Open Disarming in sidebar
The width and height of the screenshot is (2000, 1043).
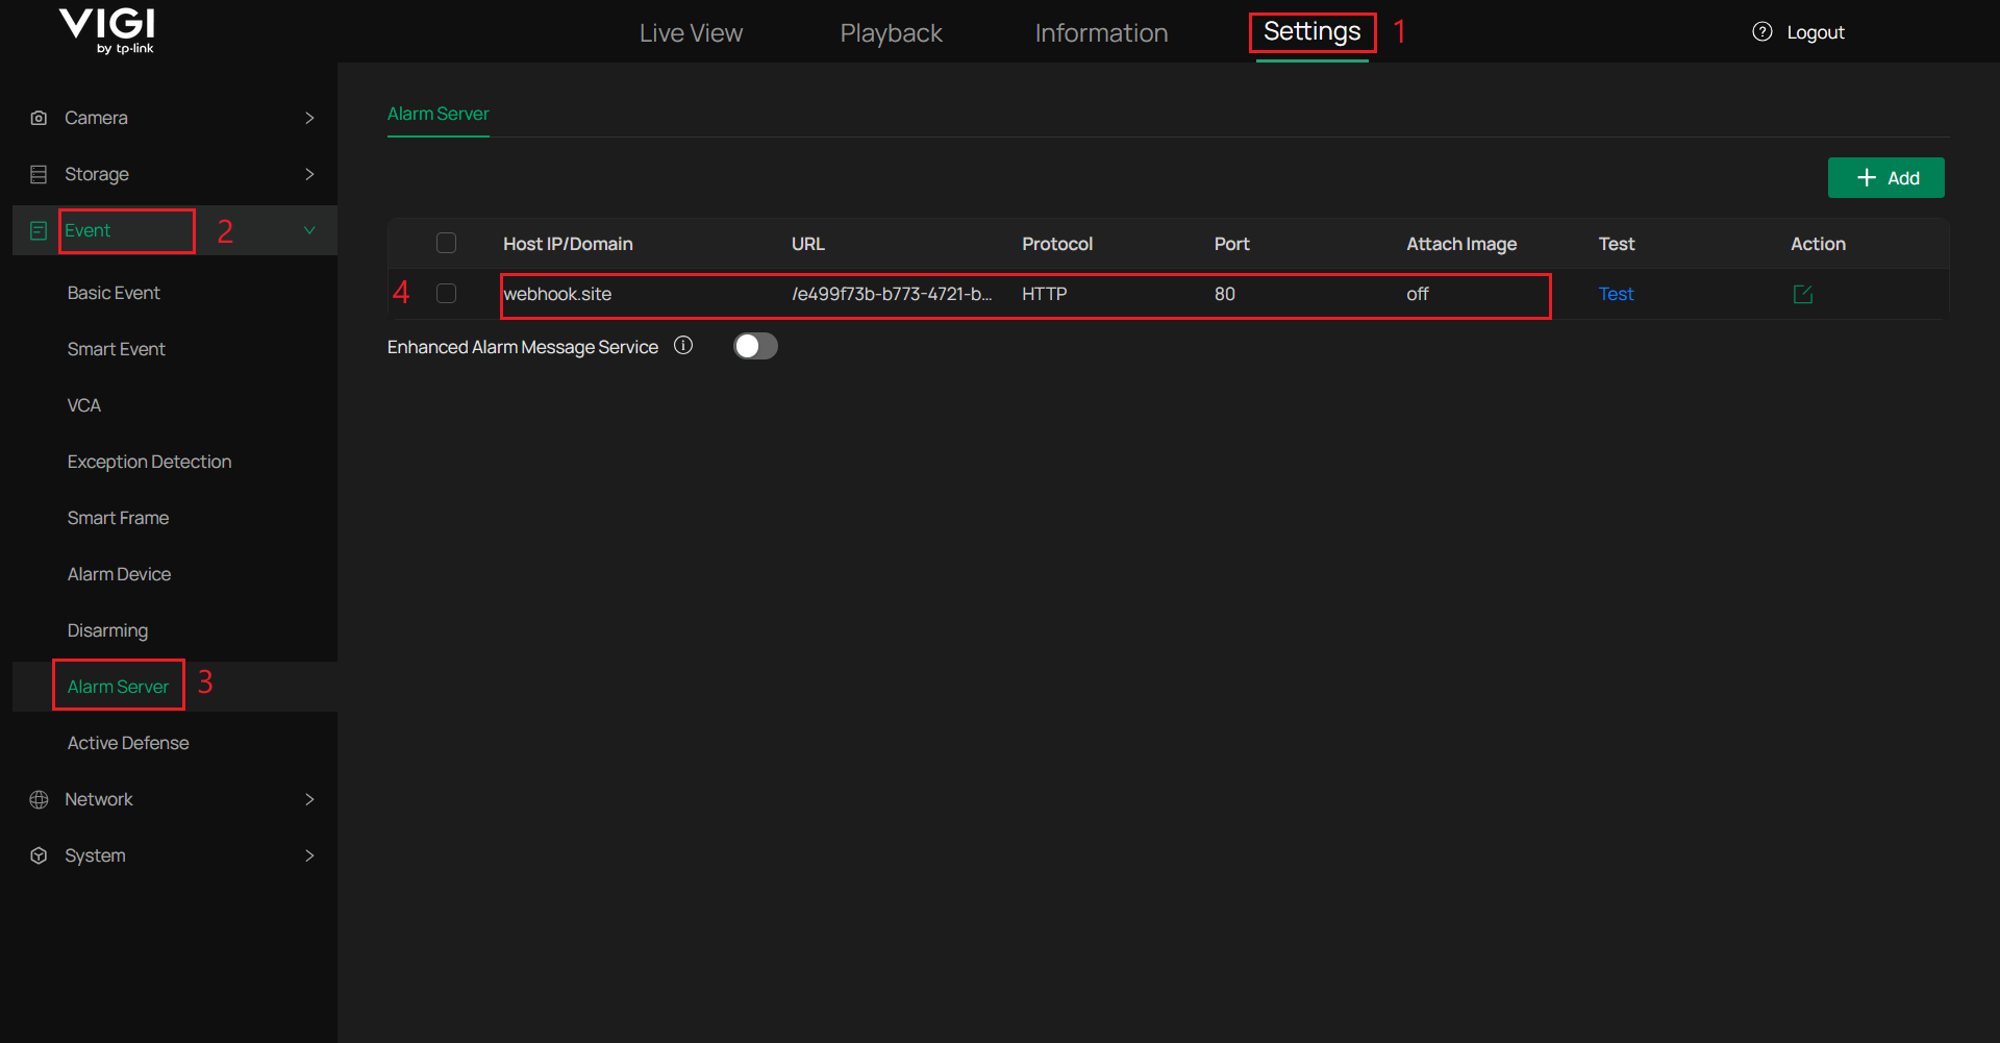pos(107,631)
